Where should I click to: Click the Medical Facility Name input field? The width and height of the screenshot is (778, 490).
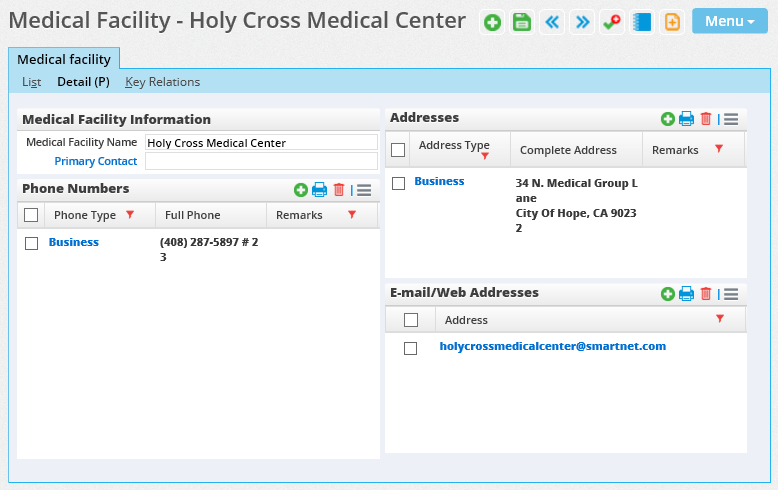pyautogui.click(x=261, y=142)
